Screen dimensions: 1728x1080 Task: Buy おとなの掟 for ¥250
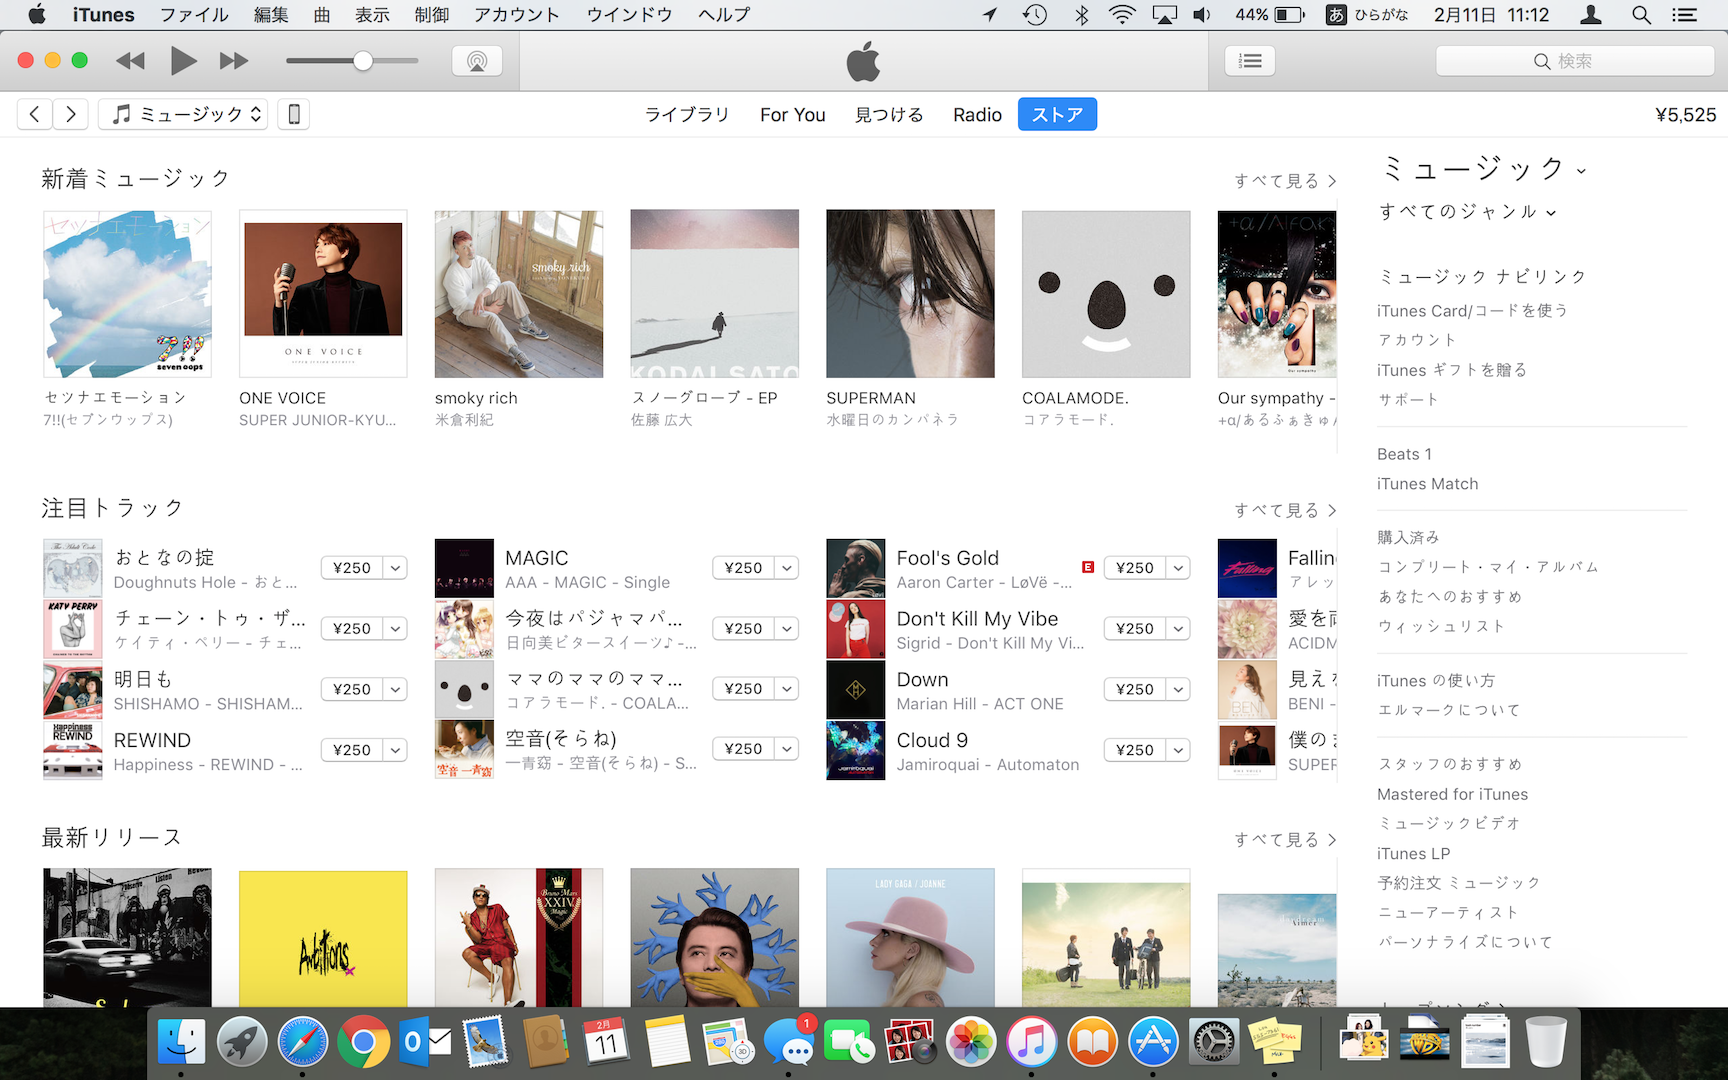point(352,568)
